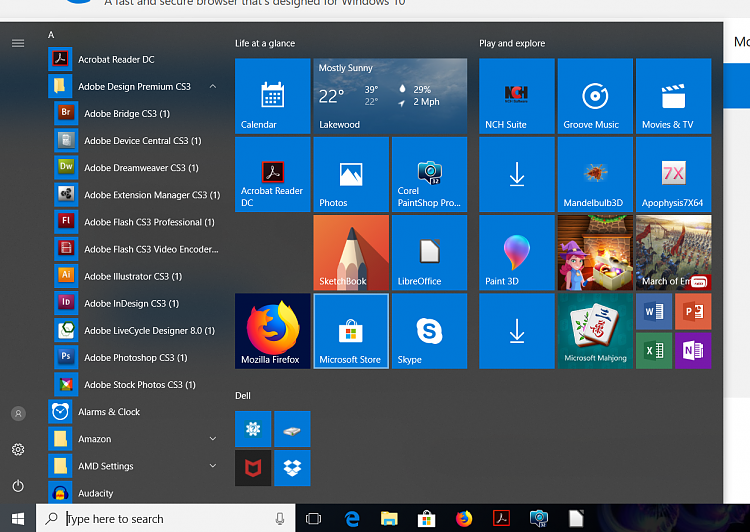Open Adobe Photoshop CS3 (1)
Screen dimensions: 750x532
click(x=137, y=357)
